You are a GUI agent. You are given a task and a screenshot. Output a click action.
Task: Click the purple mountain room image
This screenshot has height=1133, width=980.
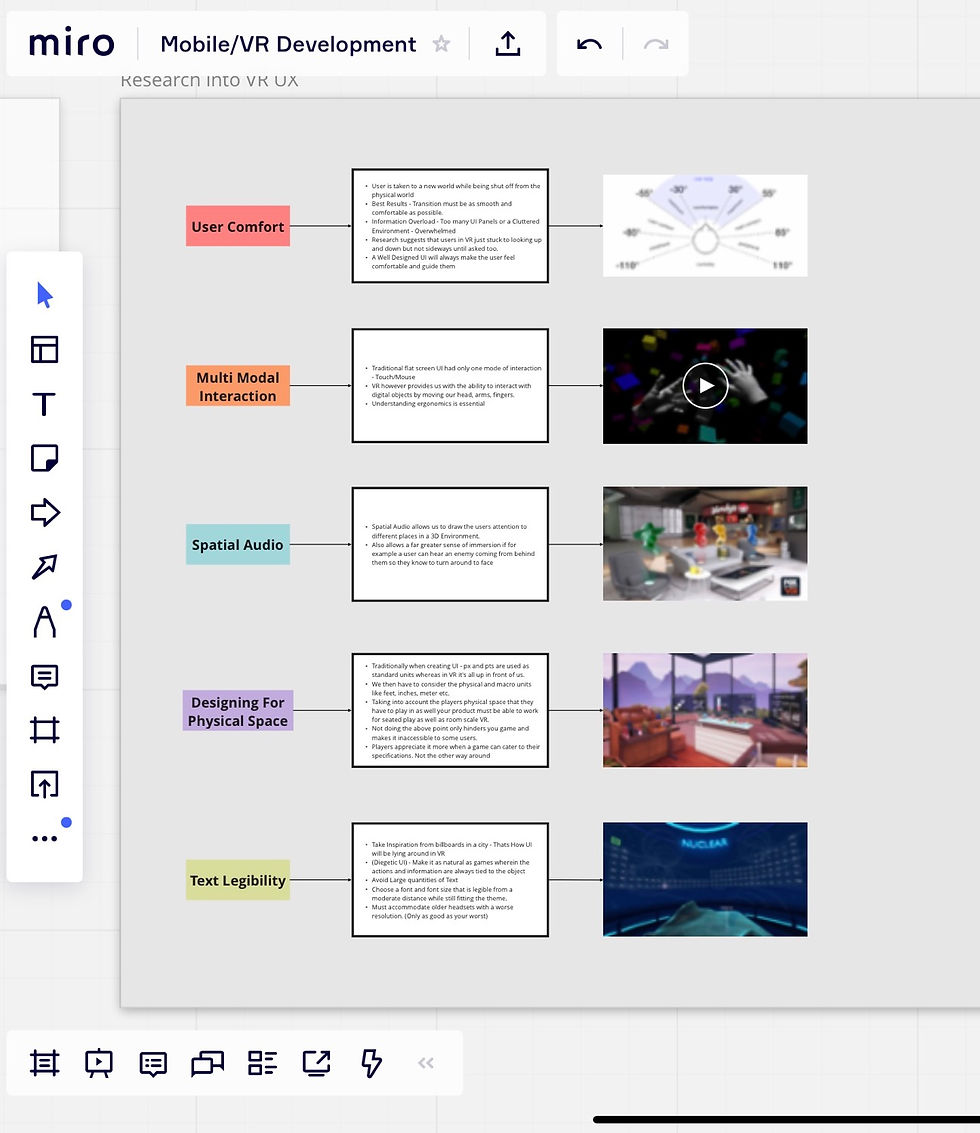point(705,710)
